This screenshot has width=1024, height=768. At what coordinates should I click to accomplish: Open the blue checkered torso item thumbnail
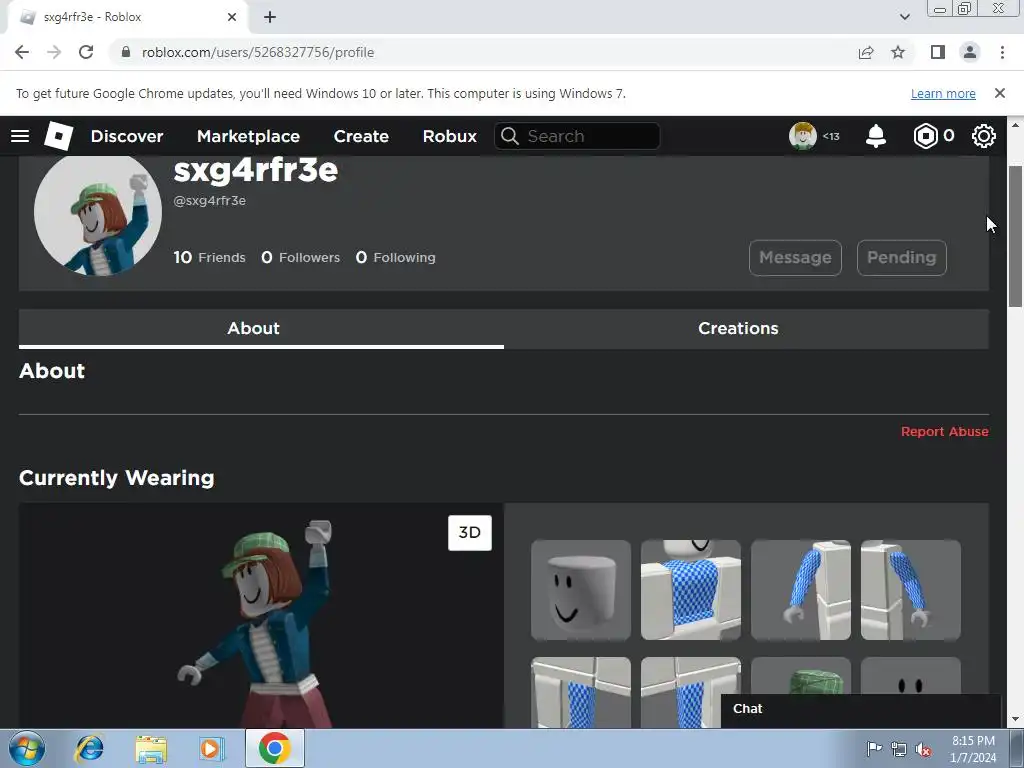click(691, 590)
